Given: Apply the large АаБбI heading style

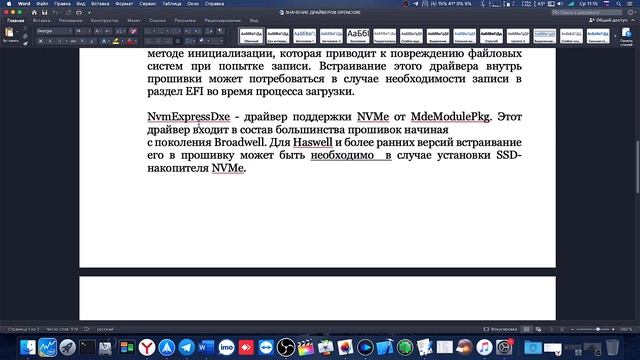Looking at the screenshot, I should click(358, 36).
